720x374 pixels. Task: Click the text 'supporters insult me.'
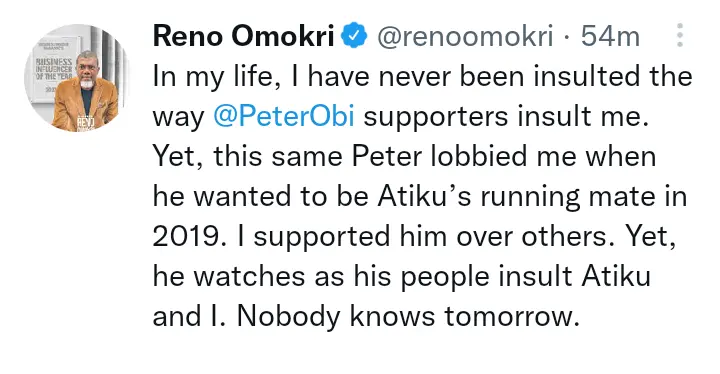[x=506, y=117]
